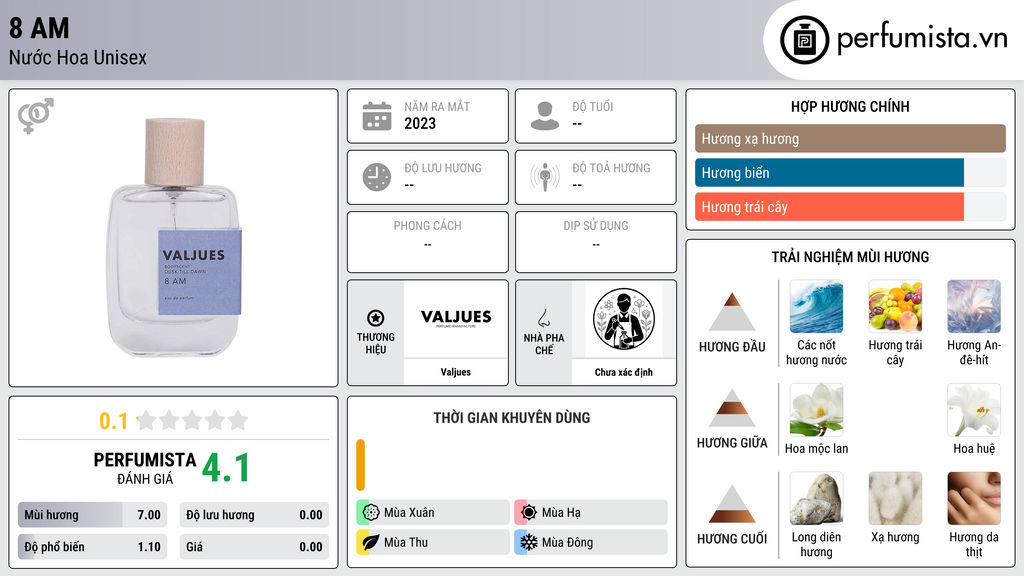Click the sillage icon beside Độ toả hương
Image resolution: width=1024 pixels, height=576 pixels.
pos(545,177)
